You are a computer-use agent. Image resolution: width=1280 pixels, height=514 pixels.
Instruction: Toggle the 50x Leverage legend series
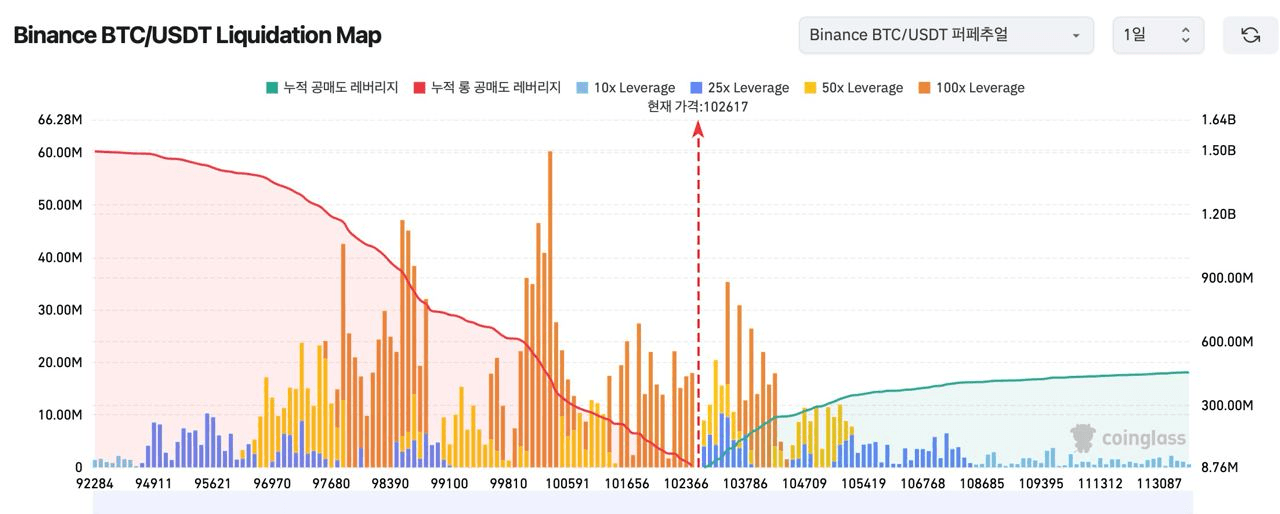click(x=853, y=88)
